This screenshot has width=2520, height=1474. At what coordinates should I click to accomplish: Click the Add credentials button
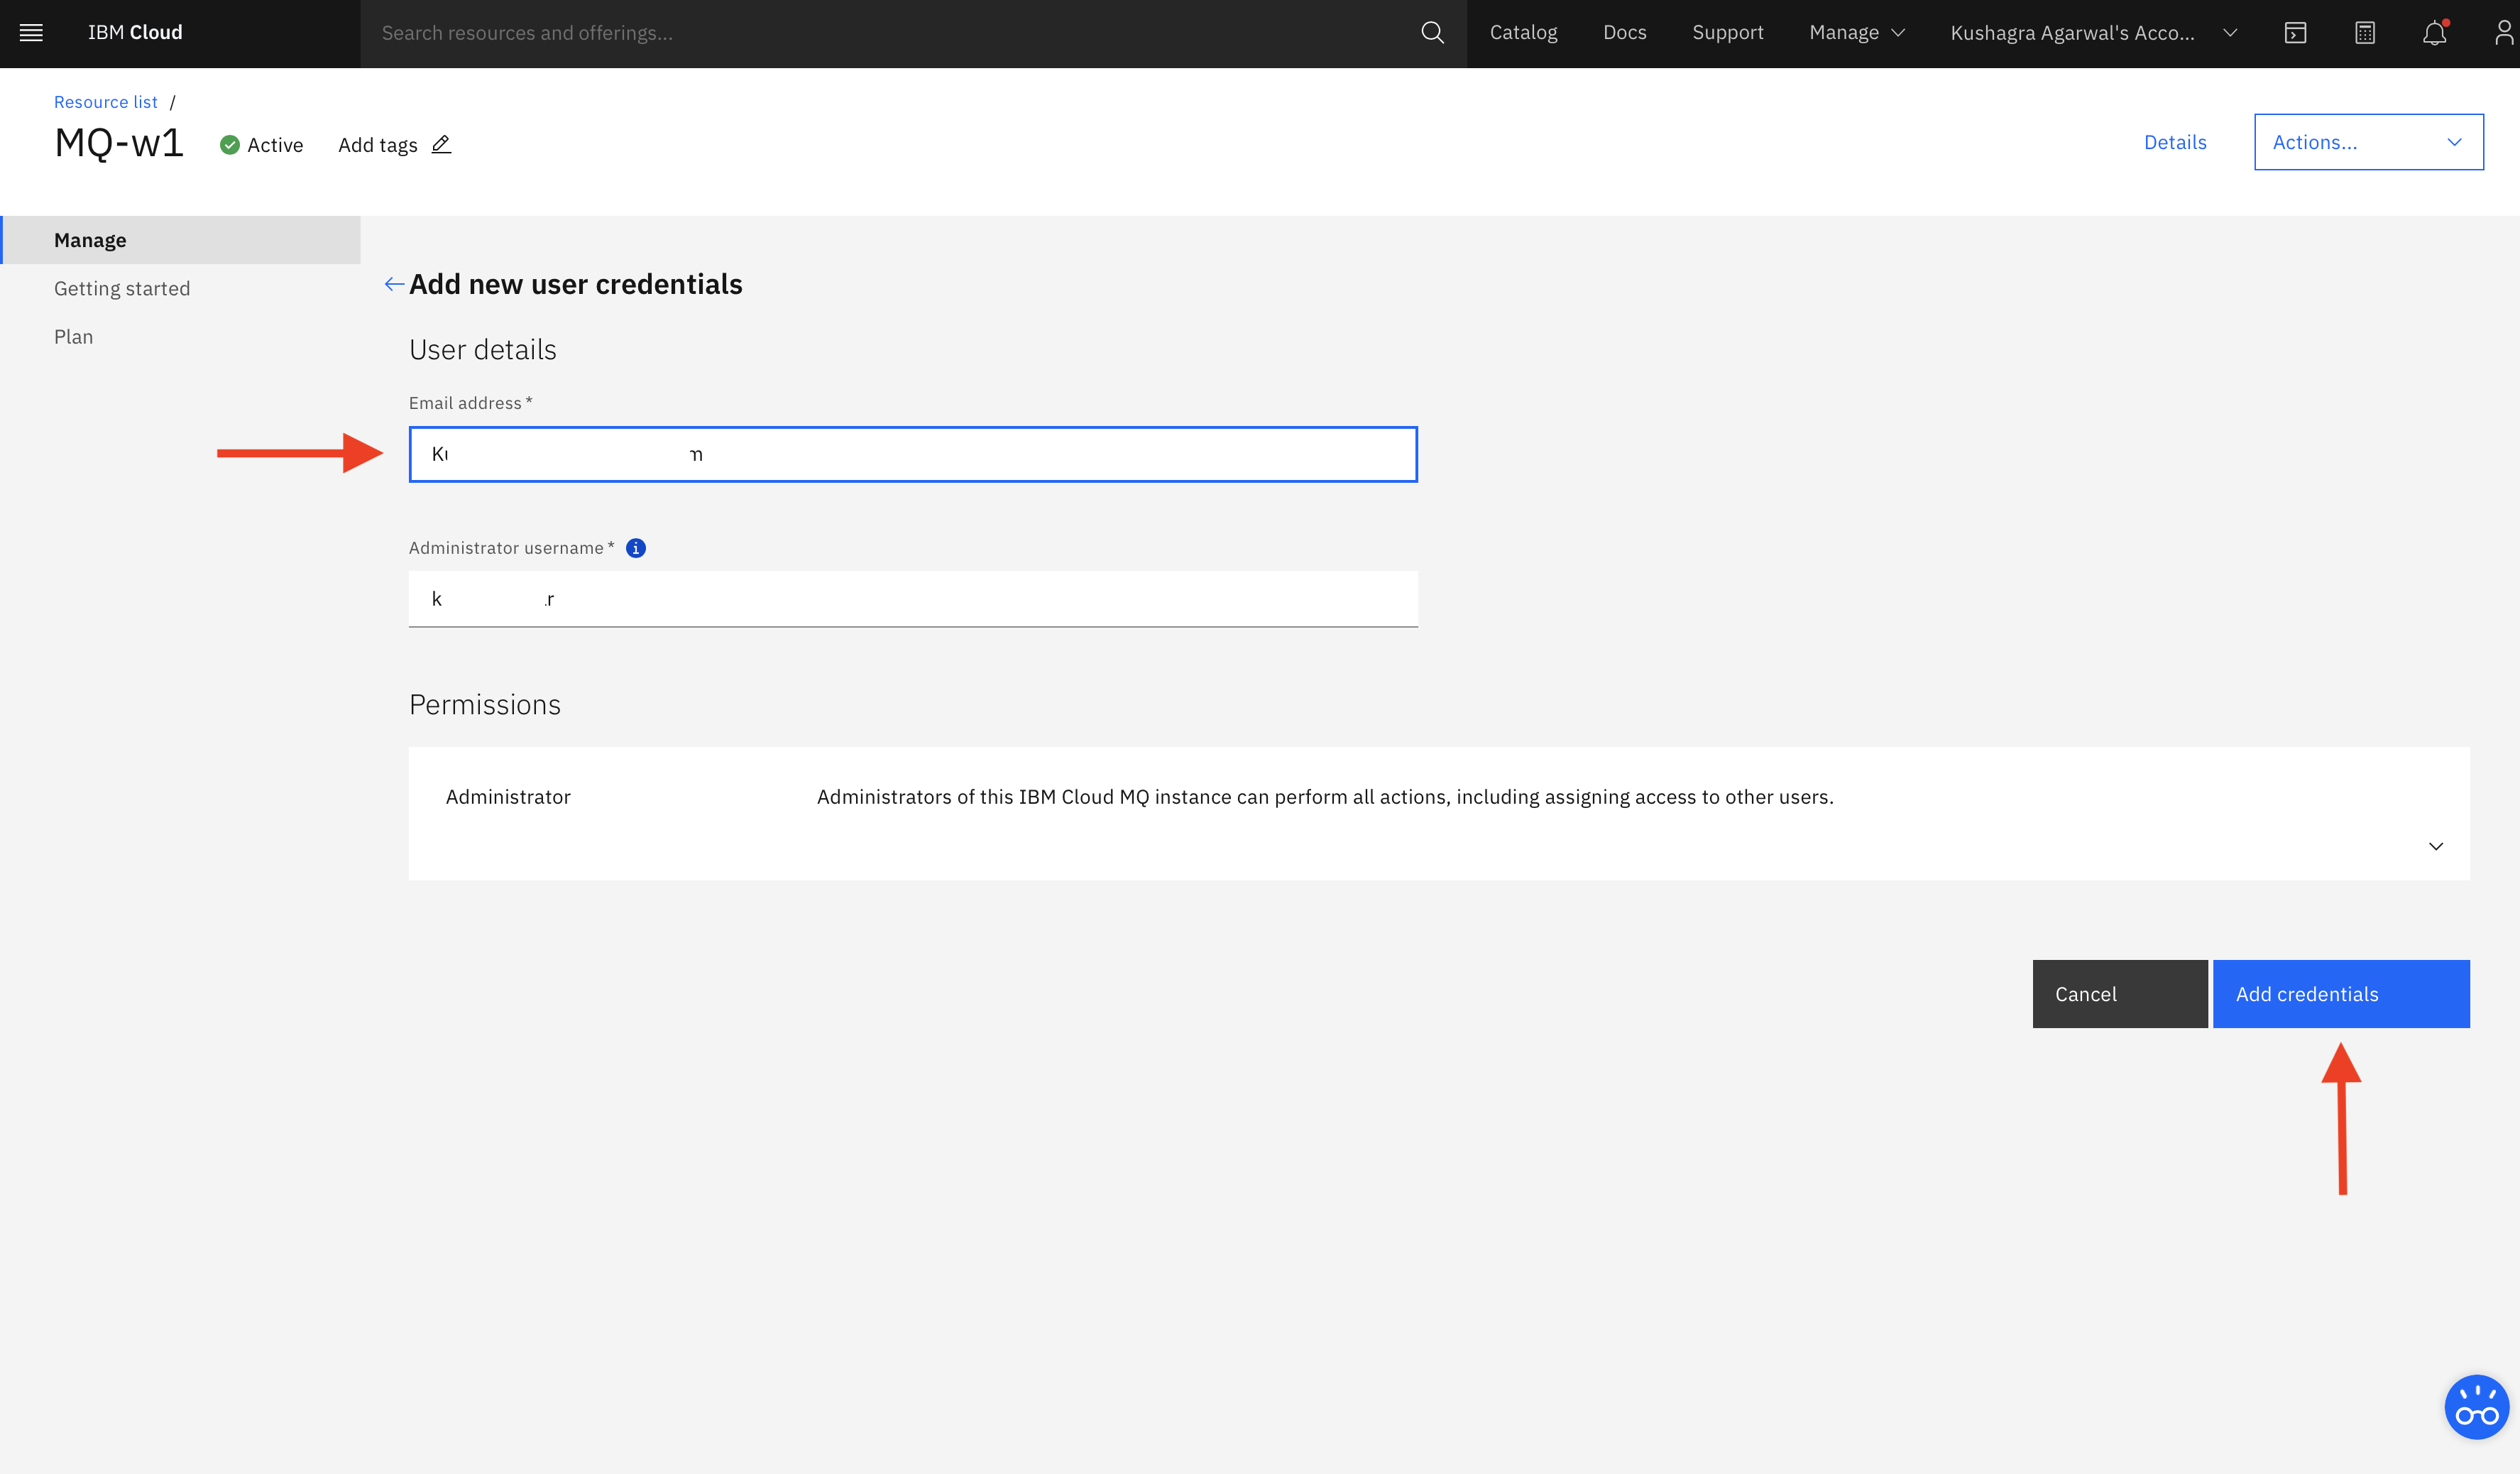click(x=2340, y=994)
